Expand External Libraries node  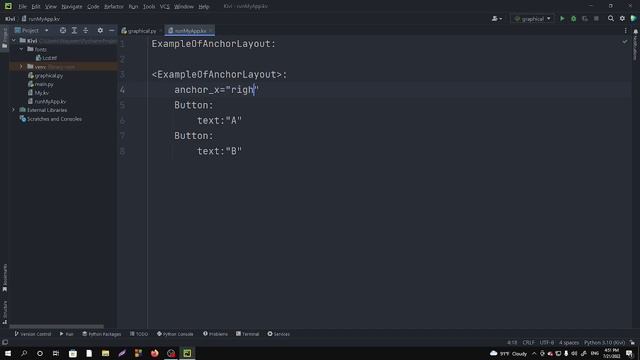pos(13,110)
